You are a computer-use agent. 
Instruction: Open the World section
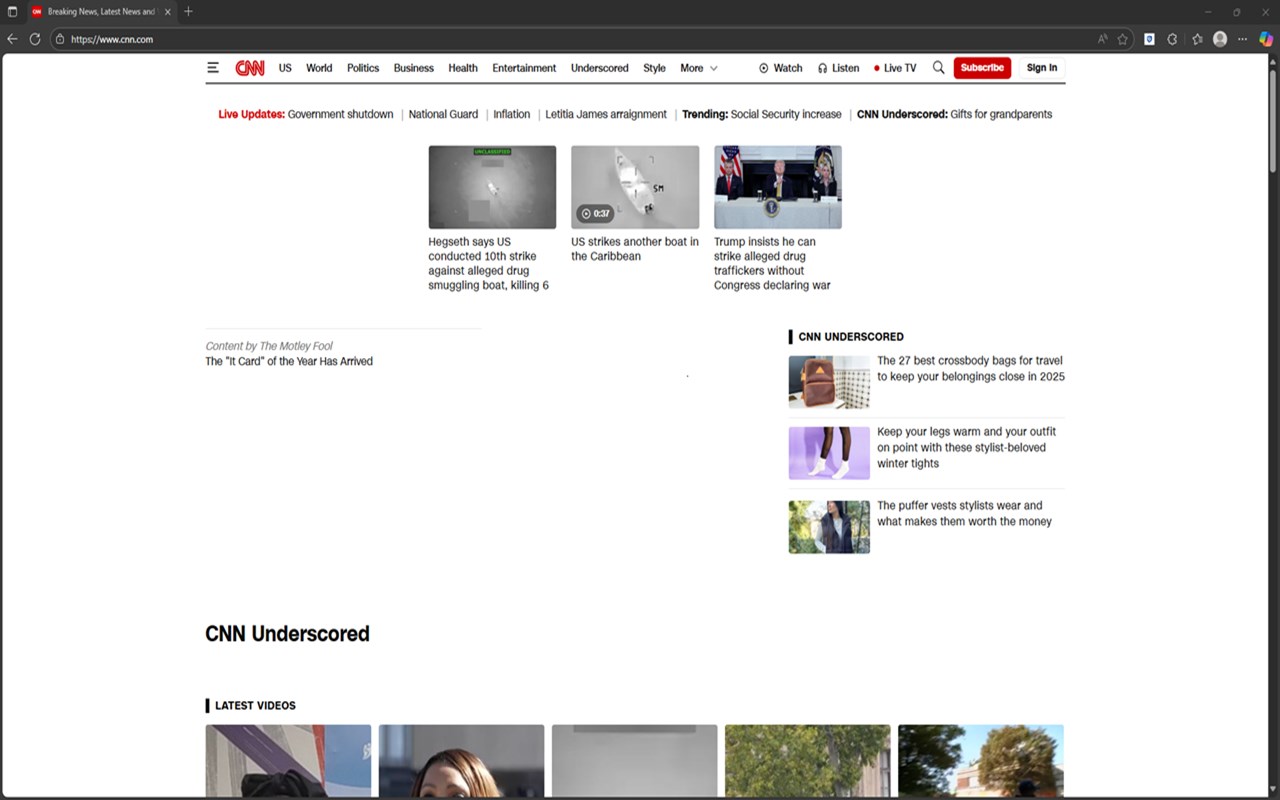tap(319, 68)
